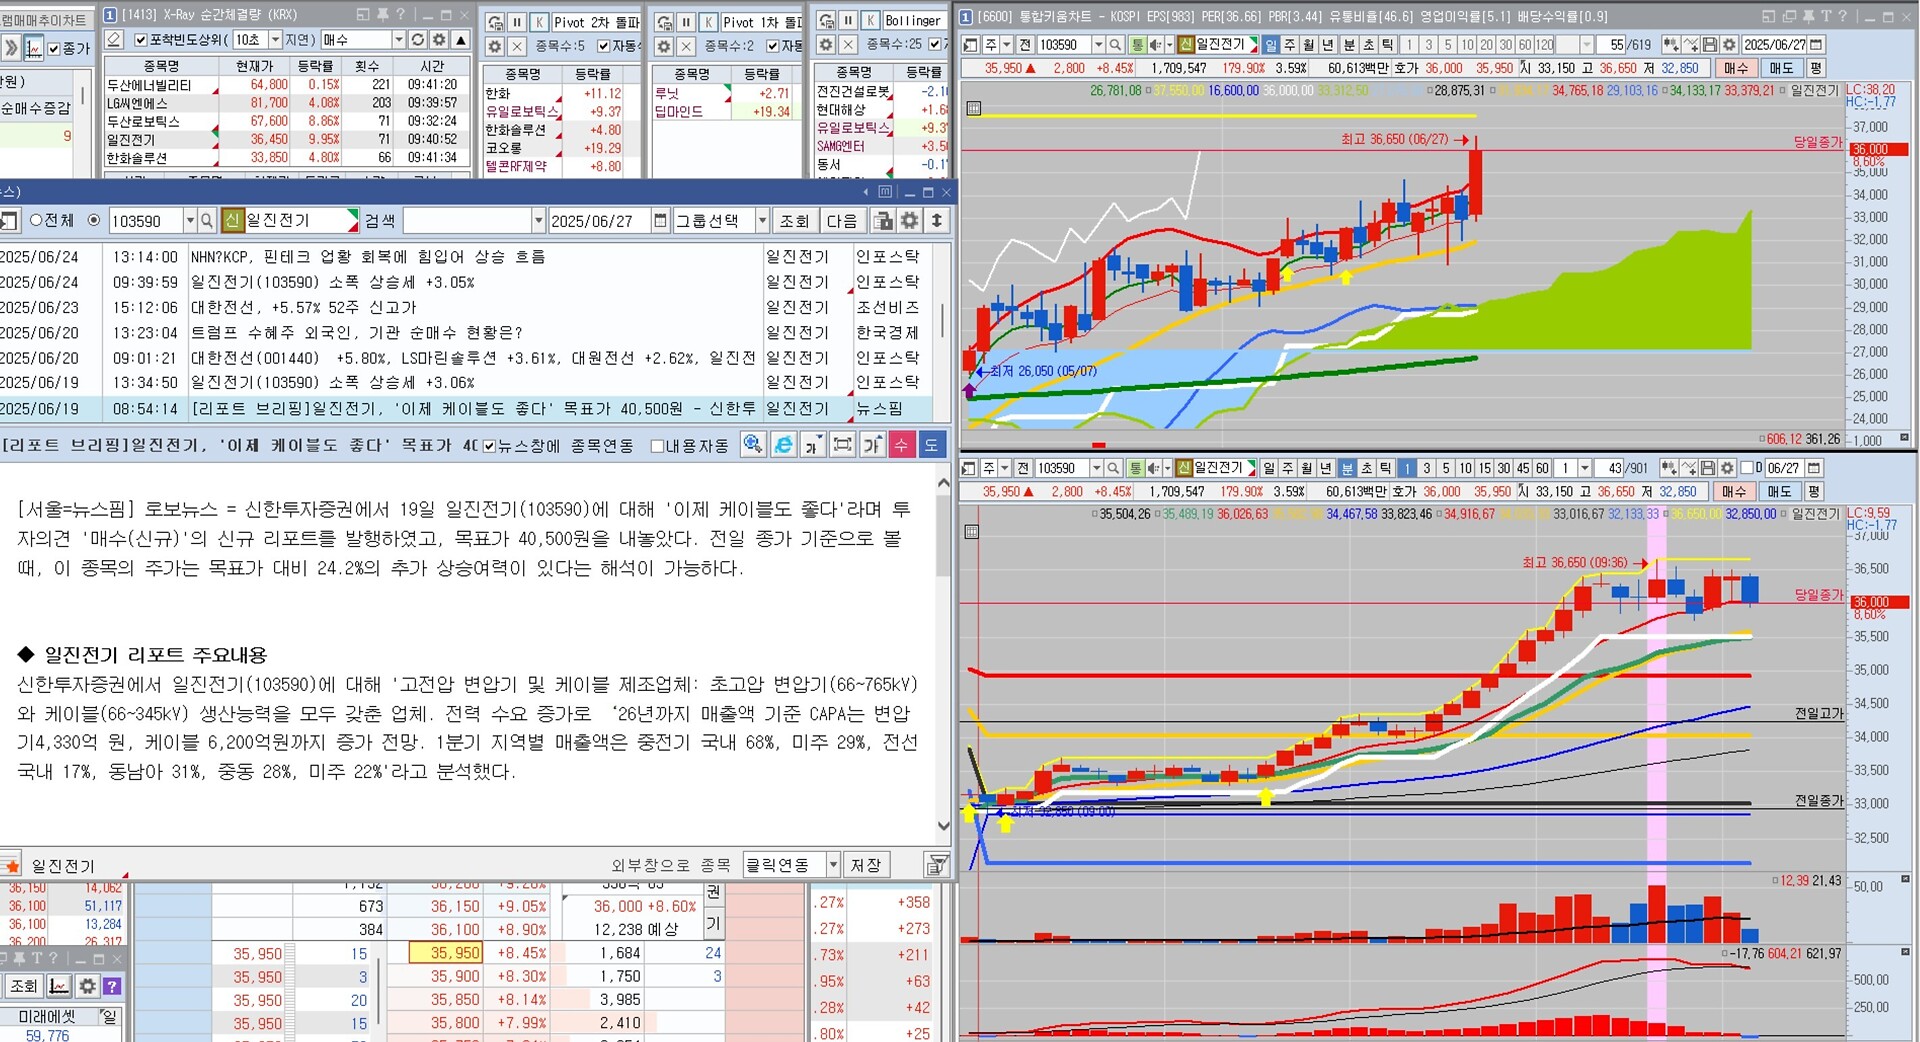
Task: Click the eraser icon in the X-Ray window
Action: [x=115, y=39]
